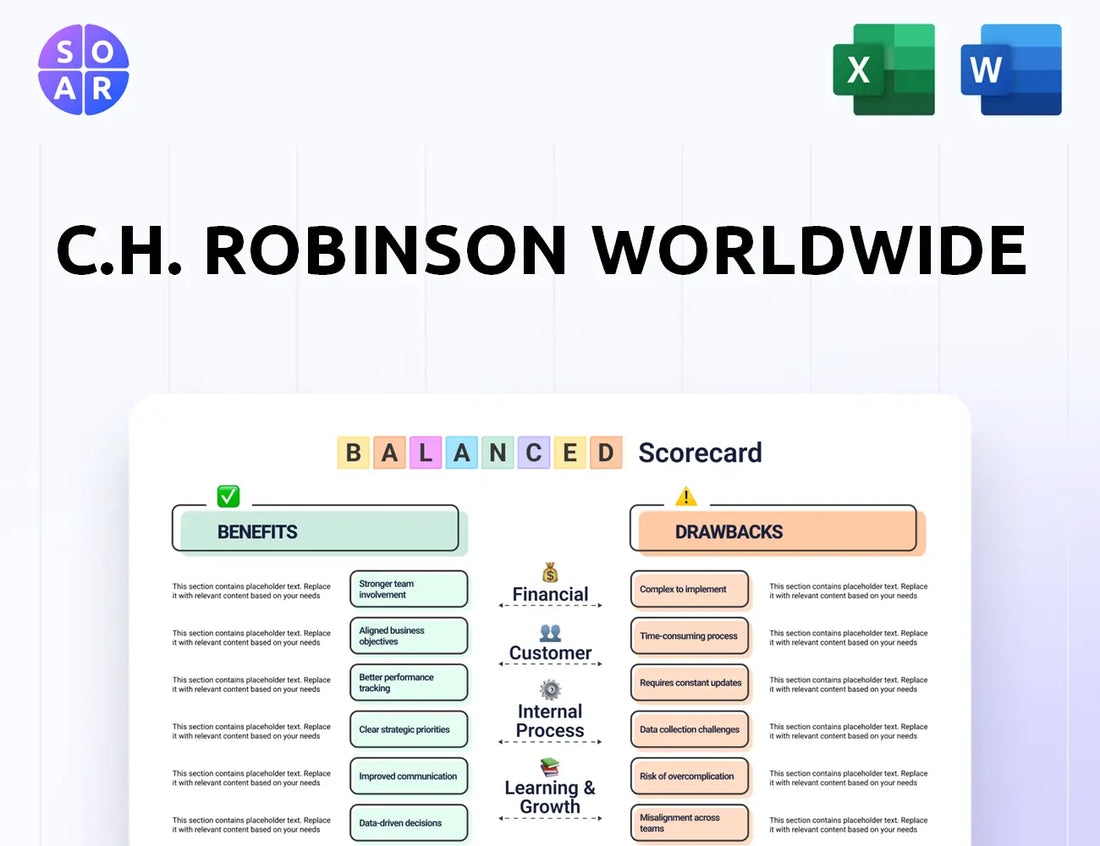Click the 'C.H. ROBINSON WORLDWIDE' heading
Screen dimensions: 1100x846
pos(542,250)
